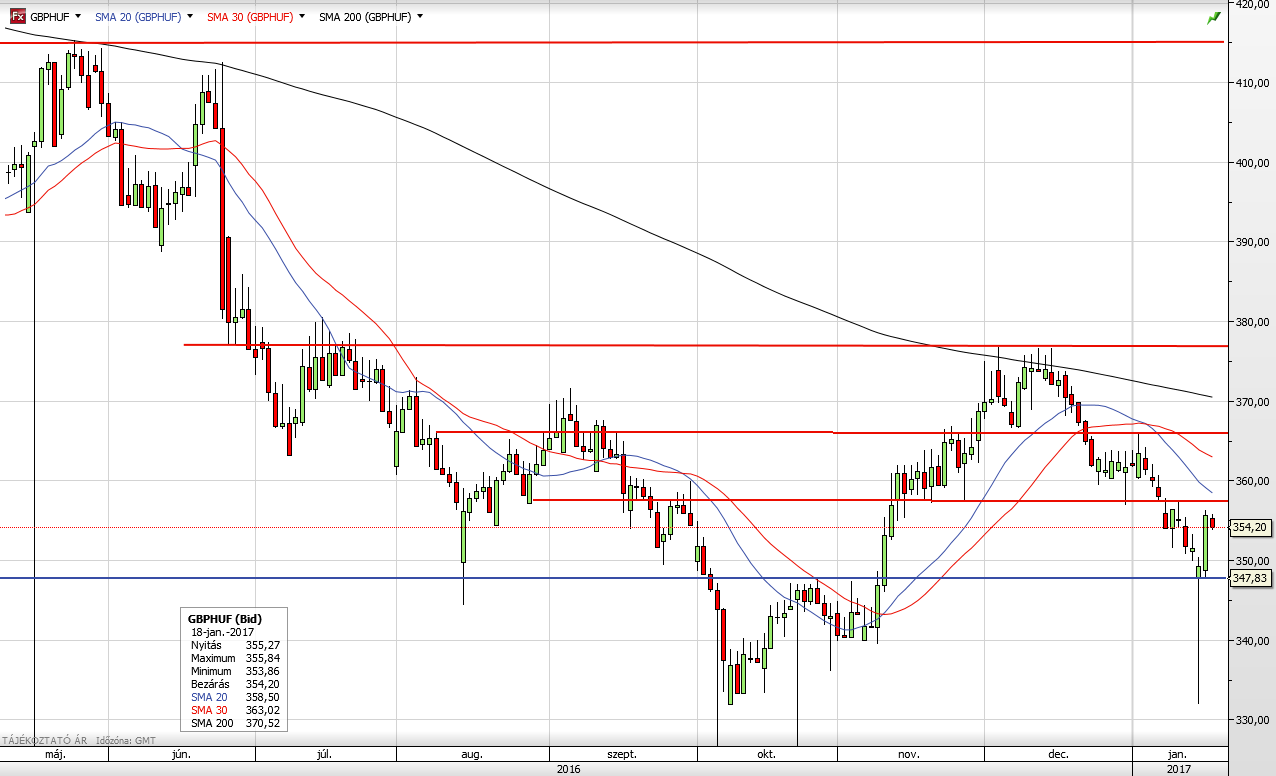This screenshot has width=1276, height=776.
Task: Click the 2016 year label on the time axis
Action: click(x=568, y=769)
